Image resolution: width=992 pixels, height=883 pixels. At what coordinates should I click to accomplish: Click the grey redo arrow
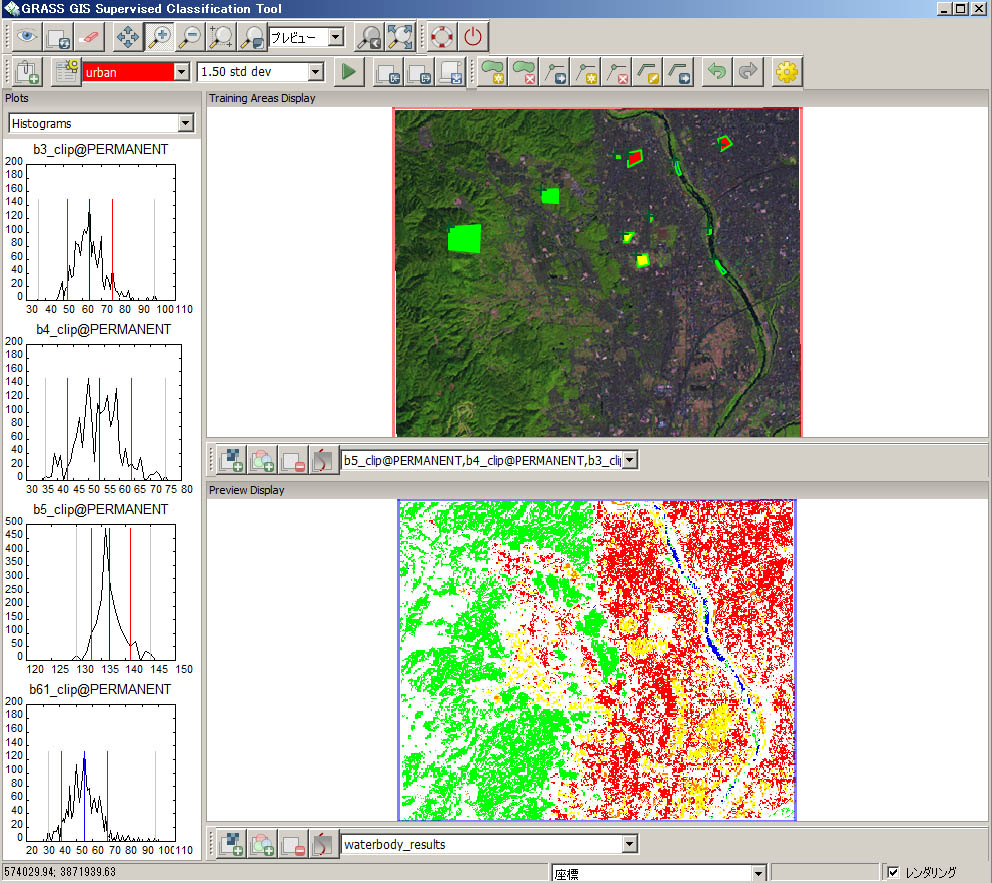coord(748,71)
